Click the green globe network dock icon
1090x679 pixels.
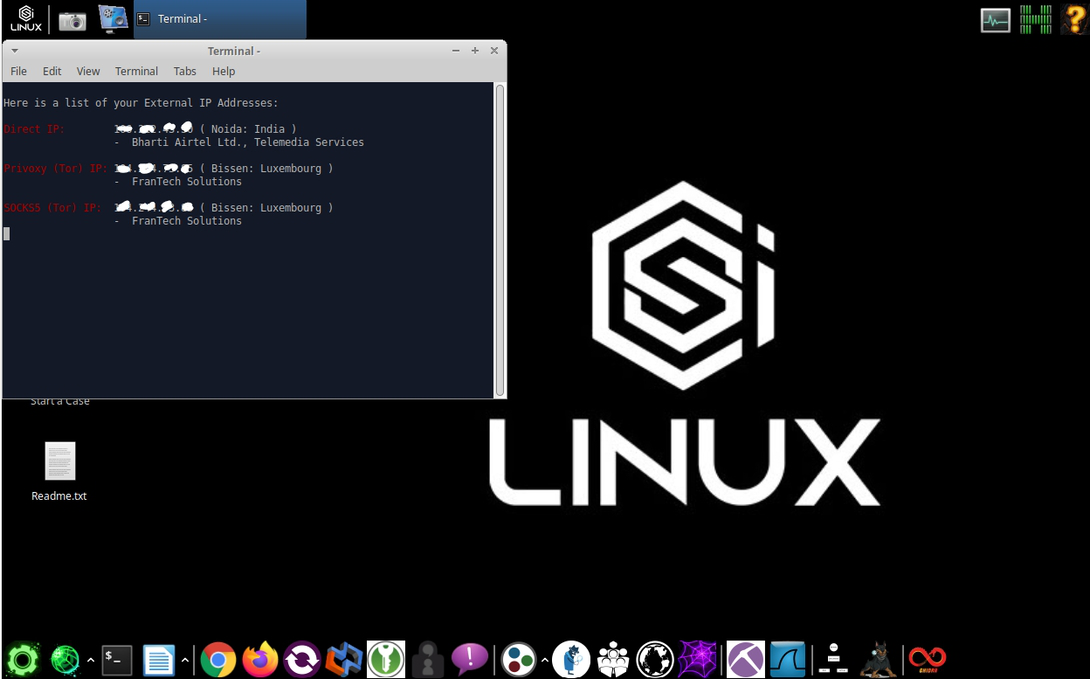[65, 660]
